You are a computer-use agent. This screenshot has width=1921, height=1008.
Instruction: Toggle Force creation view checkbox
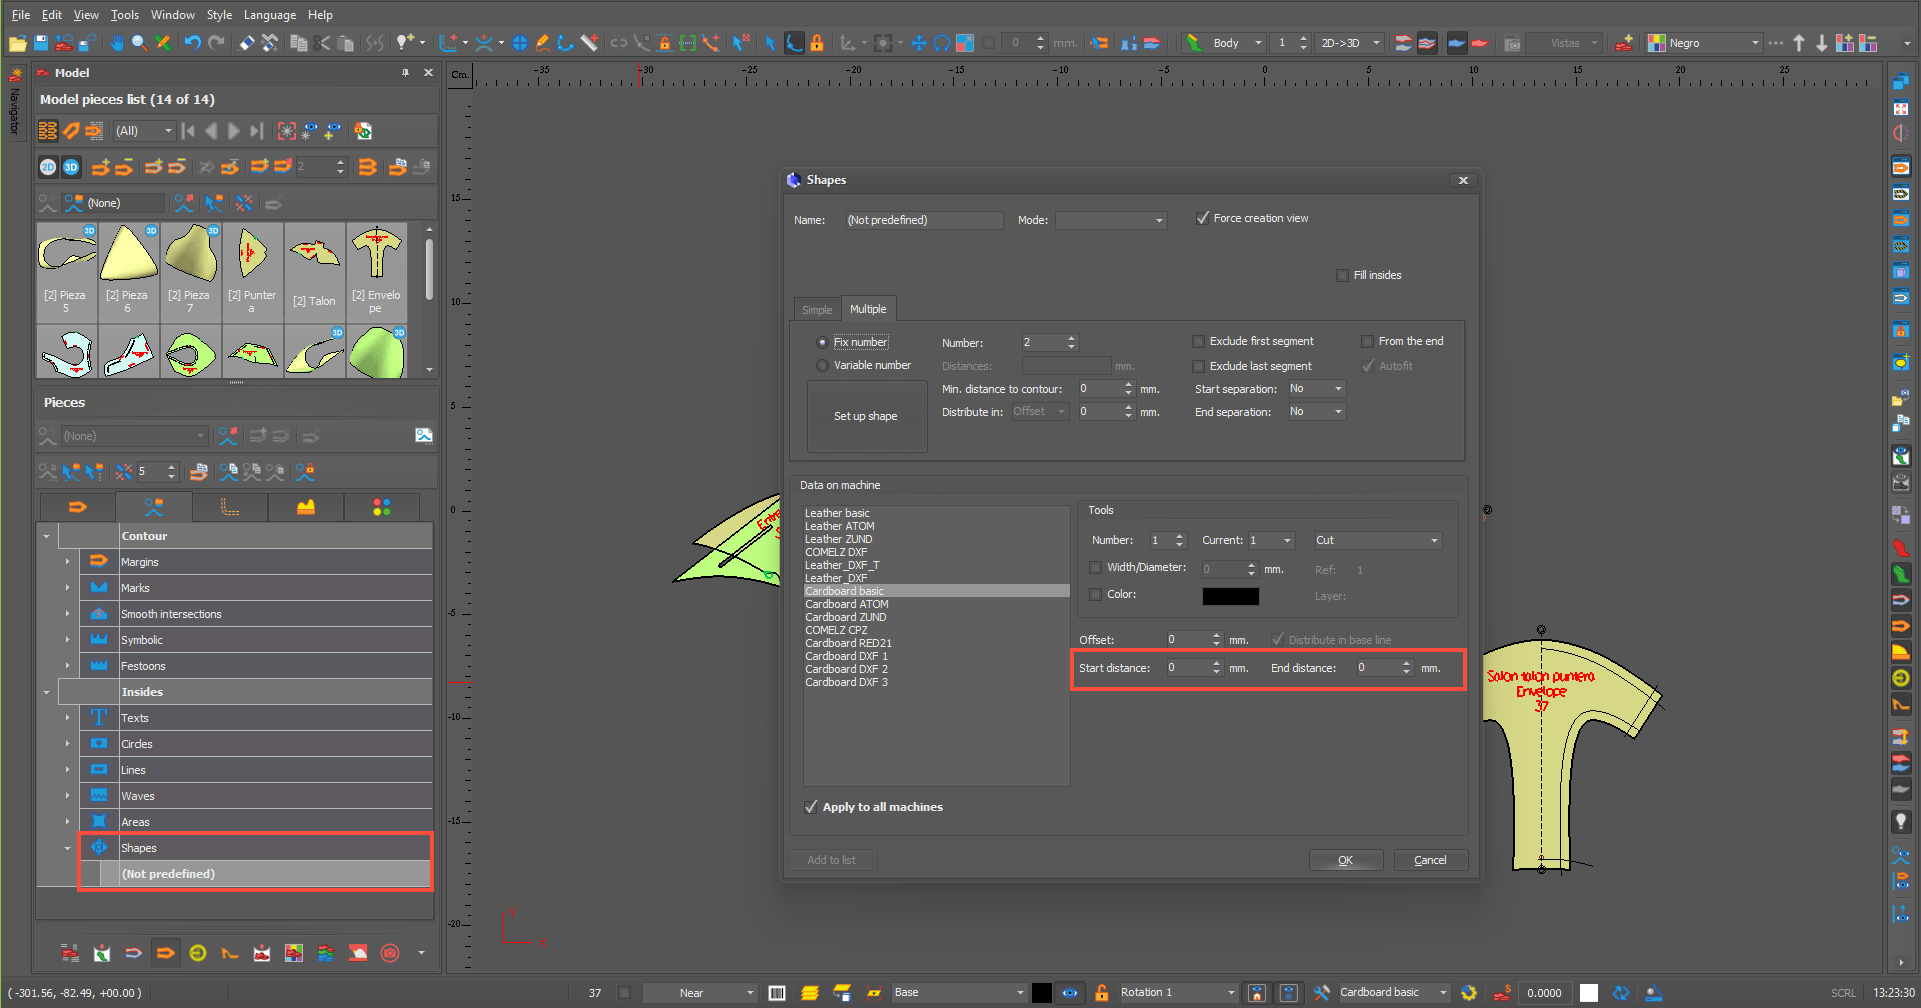point(1203,218)
